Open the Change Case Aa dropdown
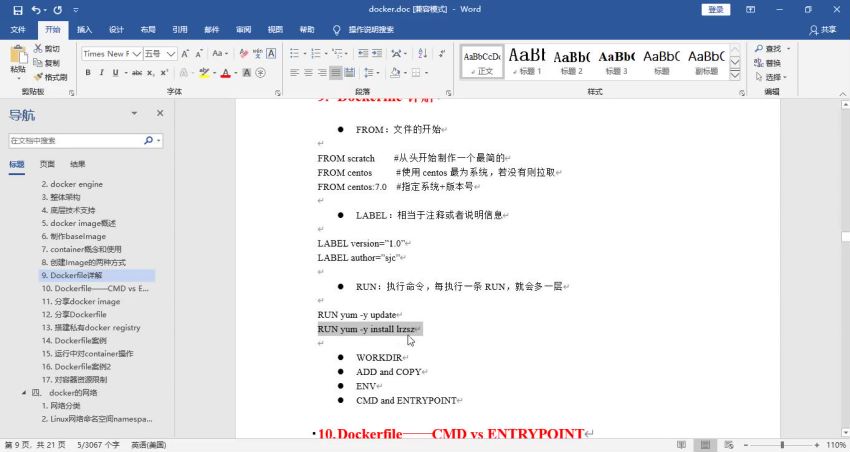The image size is (850, 452). [x=220, y=54]
